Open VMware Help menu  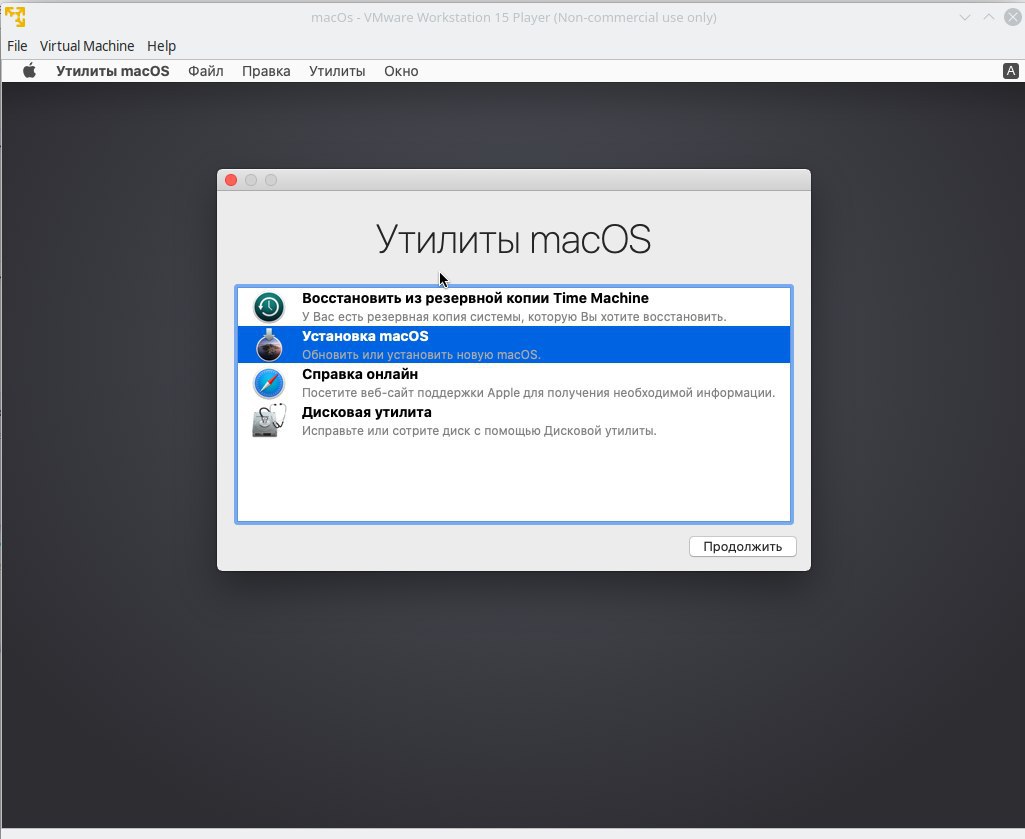point(161,46)
